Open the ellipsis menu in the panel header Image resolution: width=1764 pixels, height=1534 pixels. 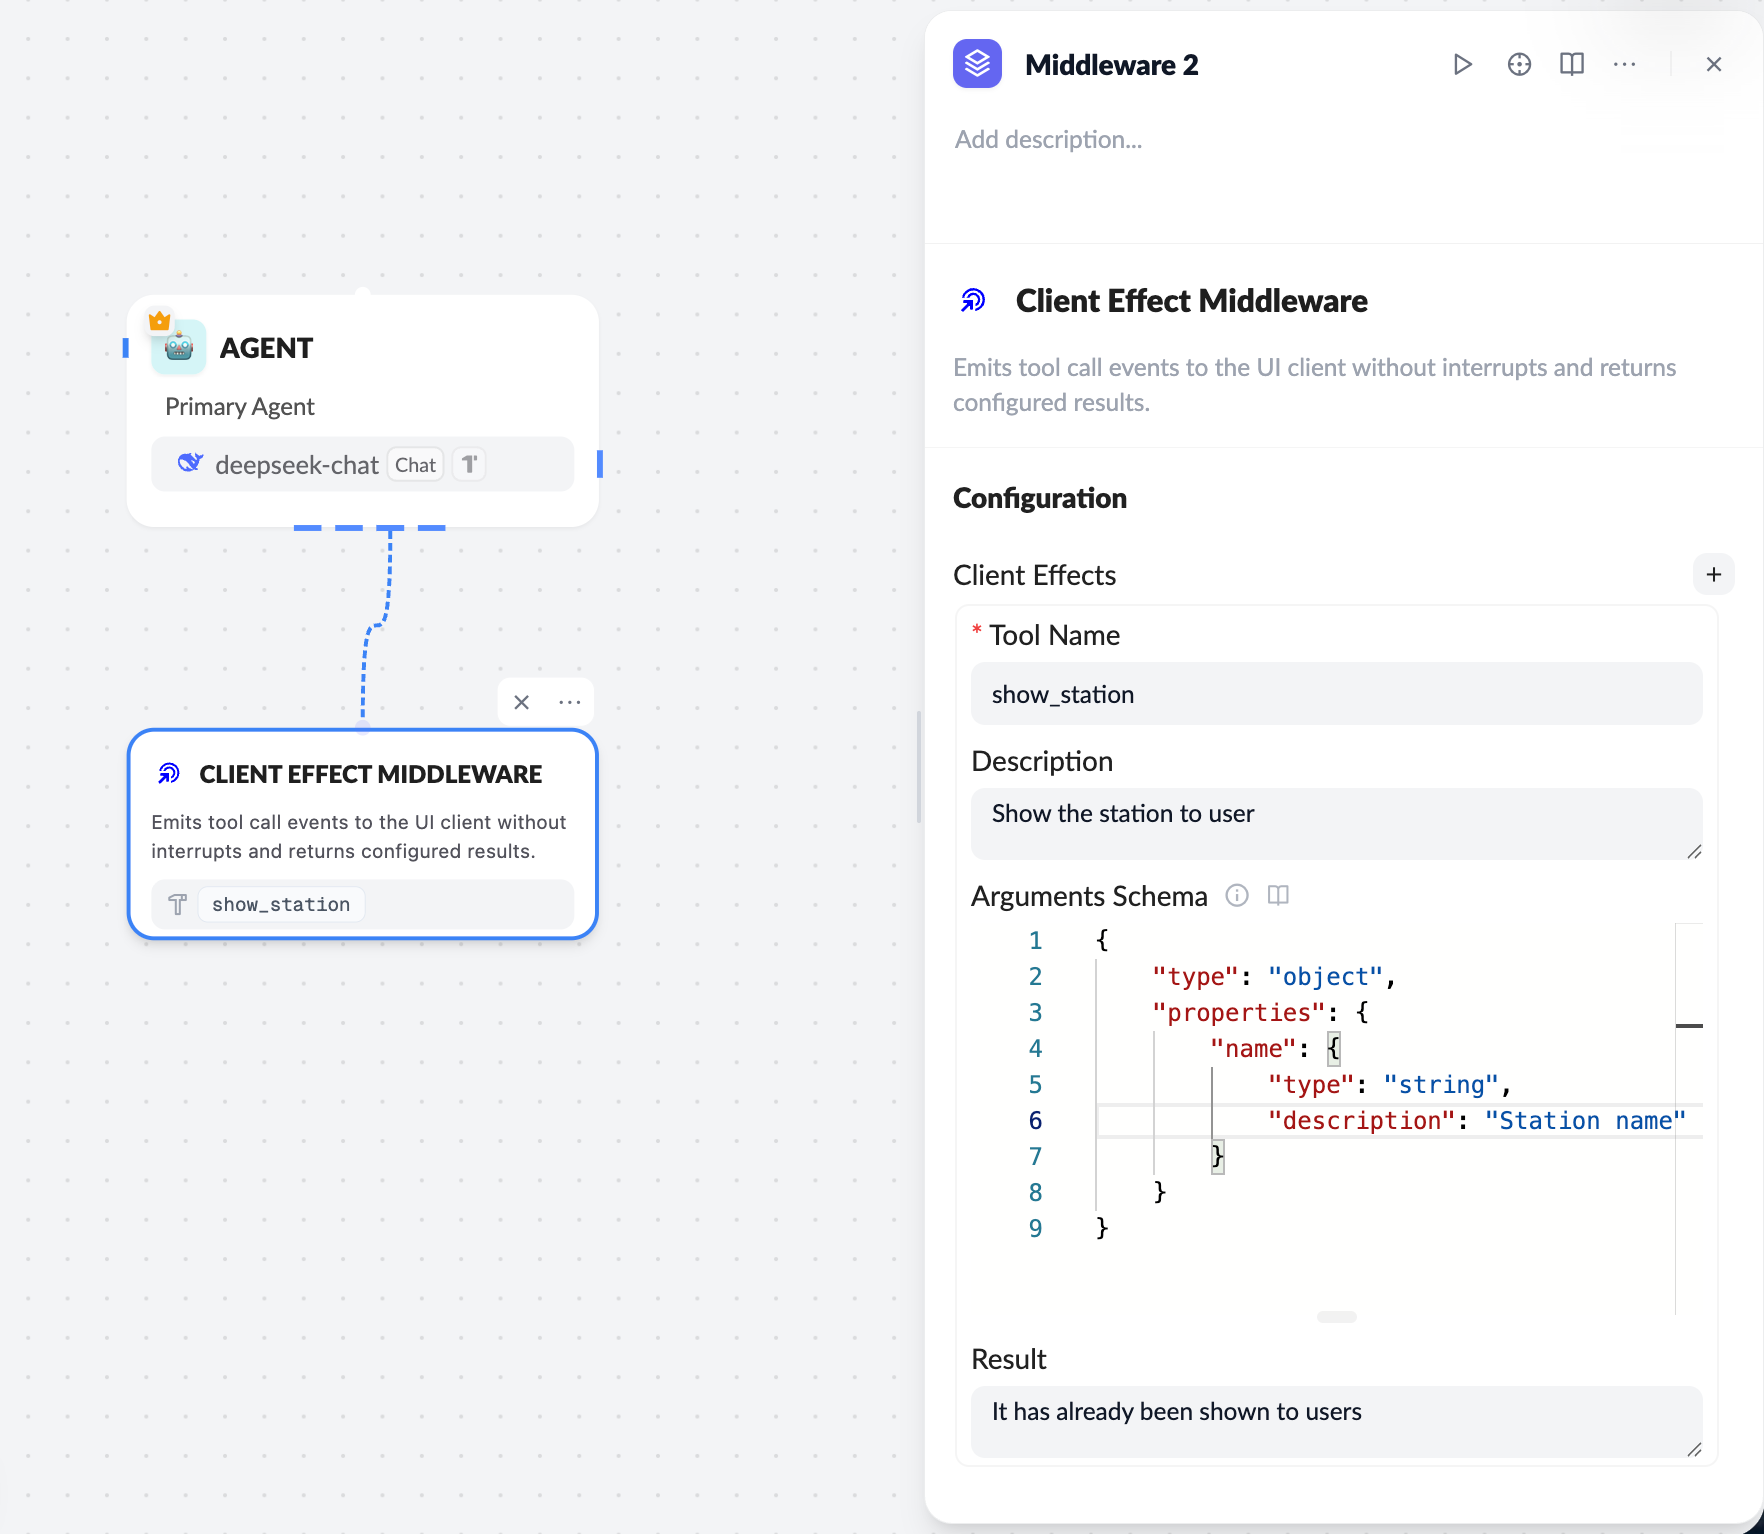1624,63
